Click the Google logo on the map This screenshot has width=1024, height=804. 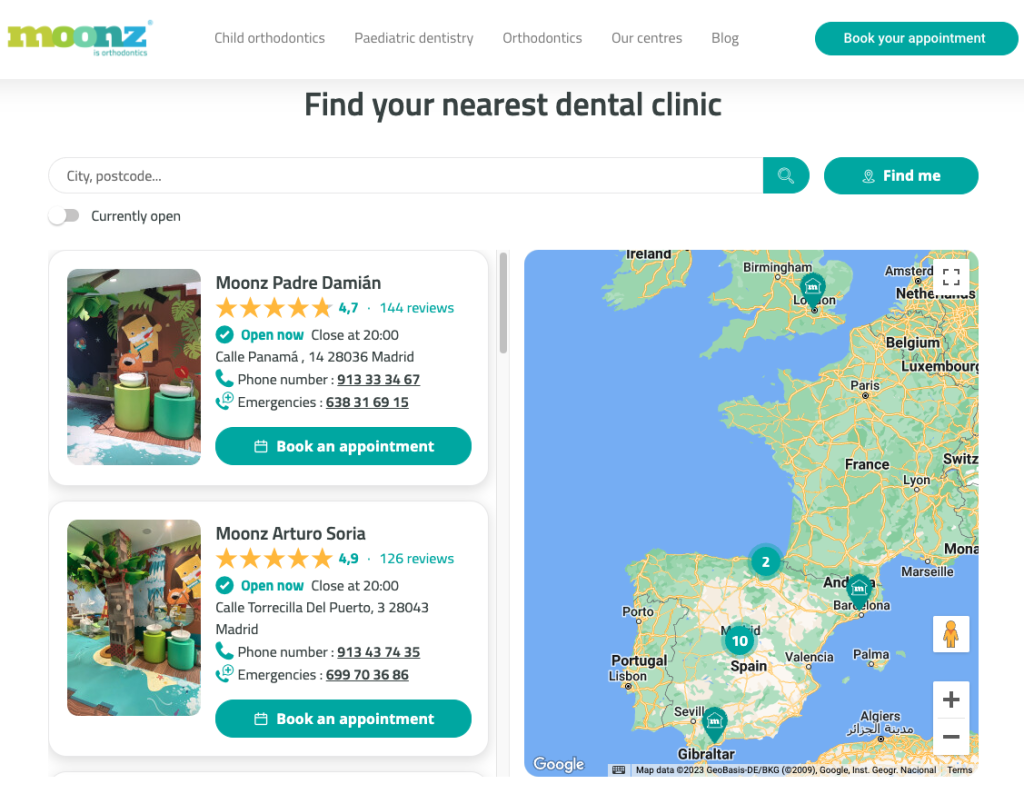tap(559, 764)
